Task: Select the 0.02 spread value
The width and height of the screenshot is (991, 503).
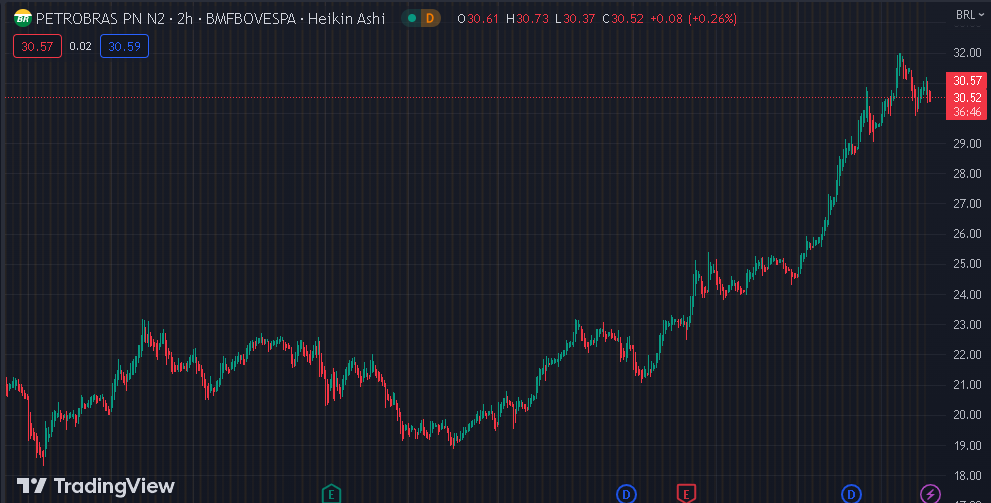Action: [80, 46]
